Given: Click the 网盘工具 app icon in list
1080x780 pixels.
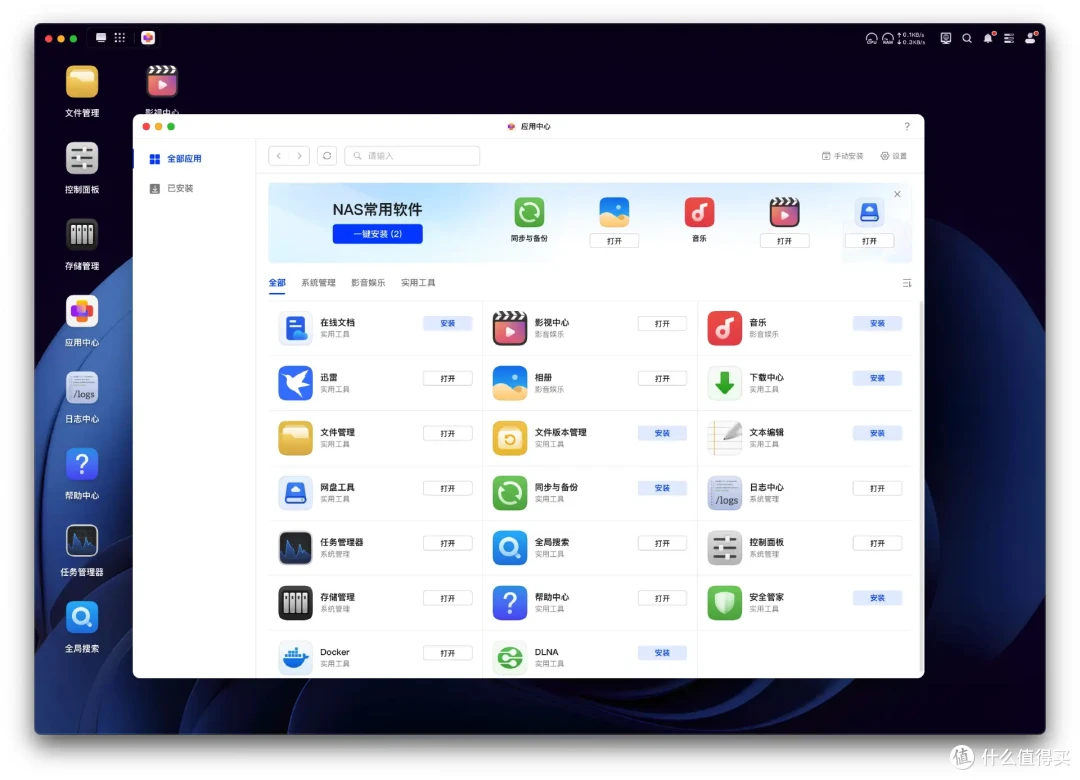Looking at the screenshot, I should tap(295, 493).
